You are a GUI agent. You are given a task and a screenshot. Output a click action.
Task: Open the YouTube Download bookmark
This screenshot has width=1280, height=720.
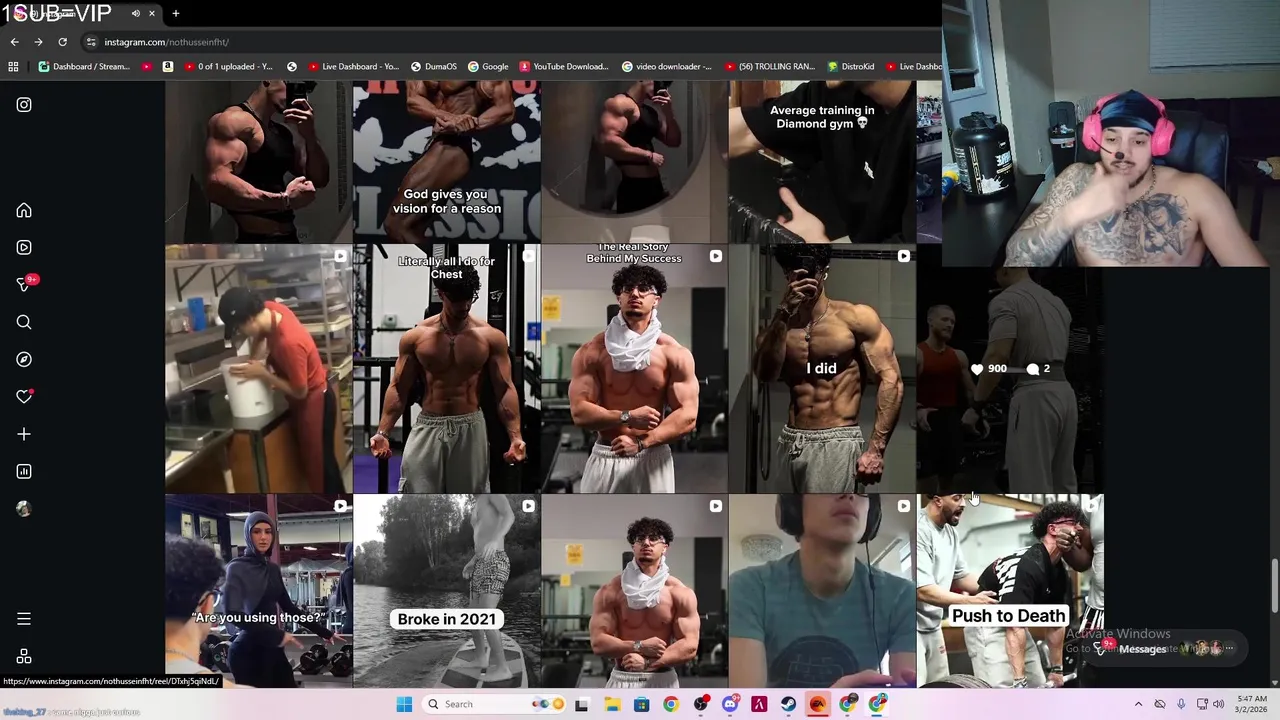tap(564, 67)
